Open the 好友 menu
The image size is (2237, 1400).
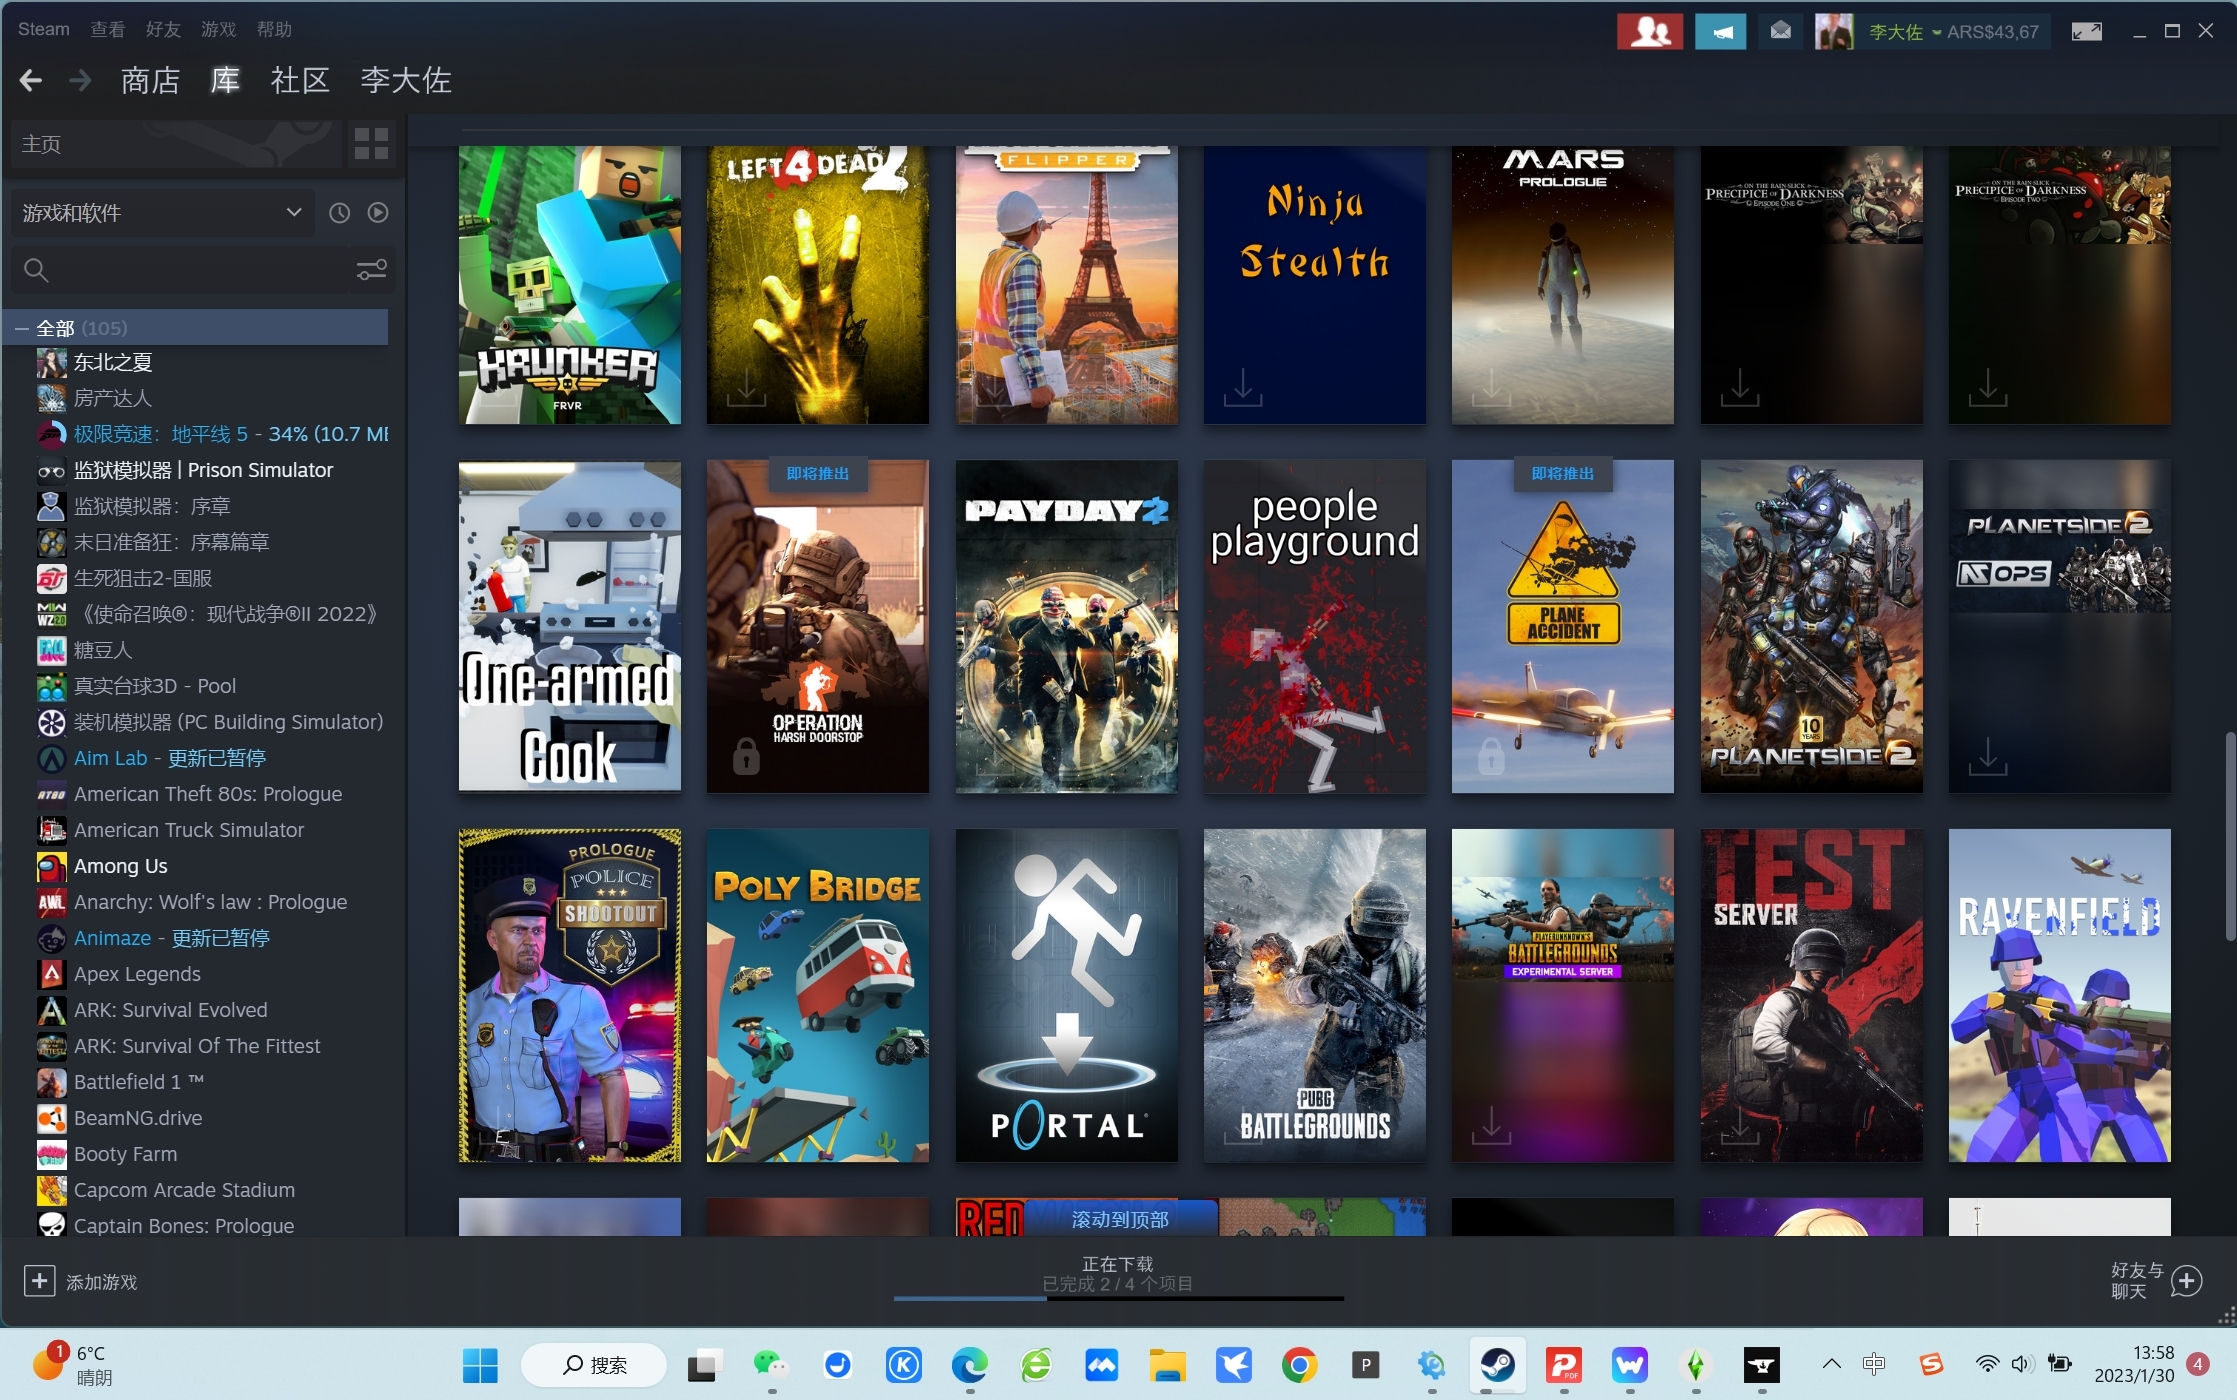[163, 29]
